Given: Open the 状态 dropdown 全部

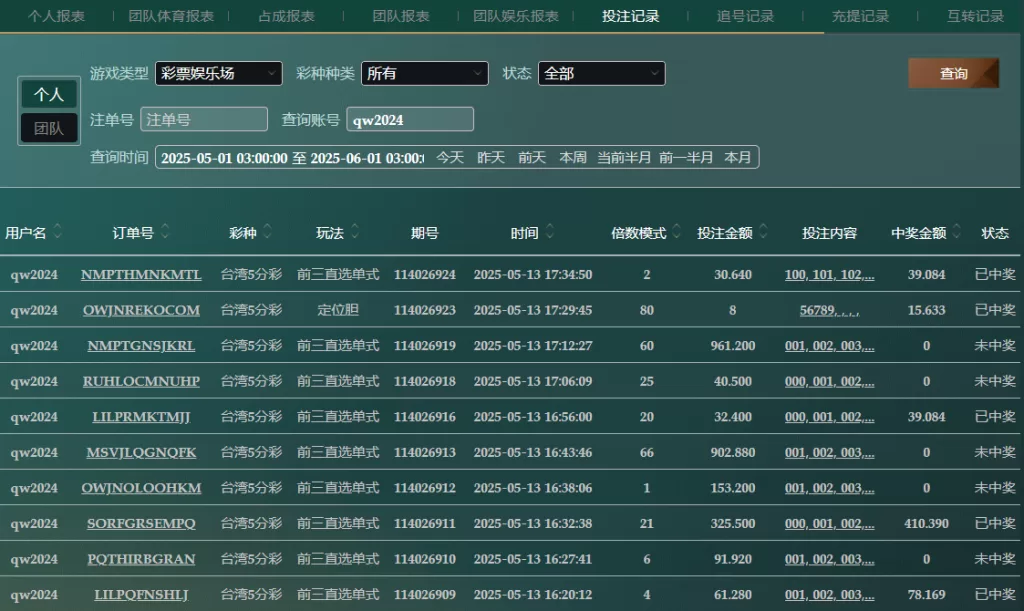Looking at the screenshot, I should (601, 73).
